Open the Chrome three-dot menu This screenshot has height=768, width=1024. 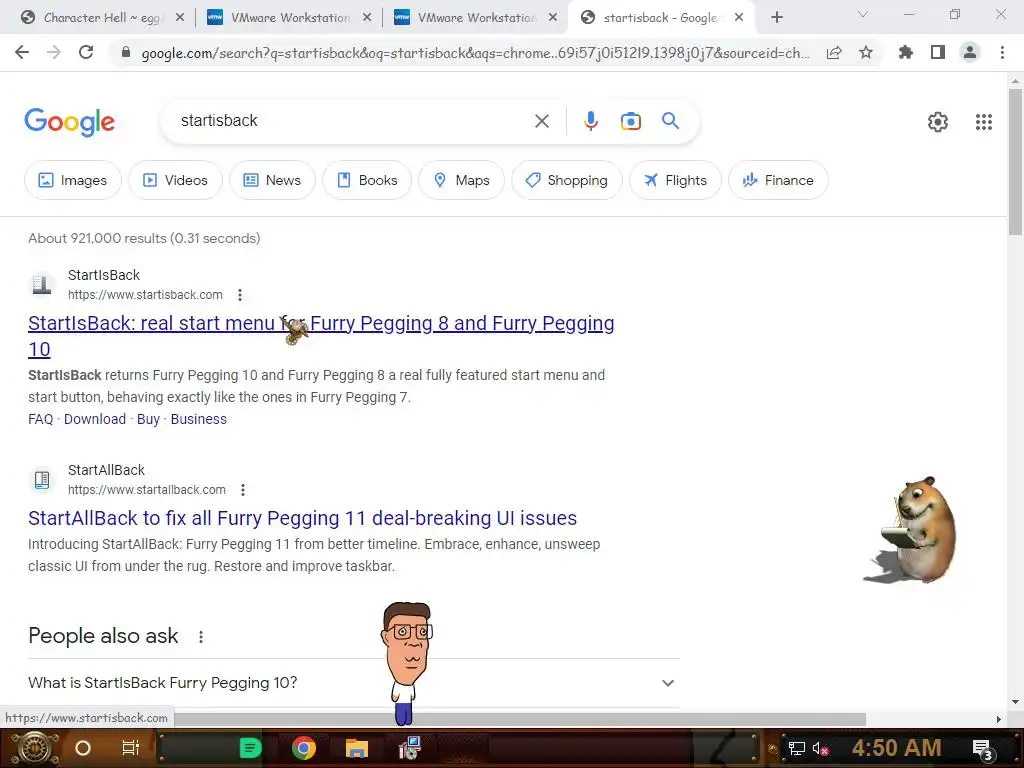1002,52
